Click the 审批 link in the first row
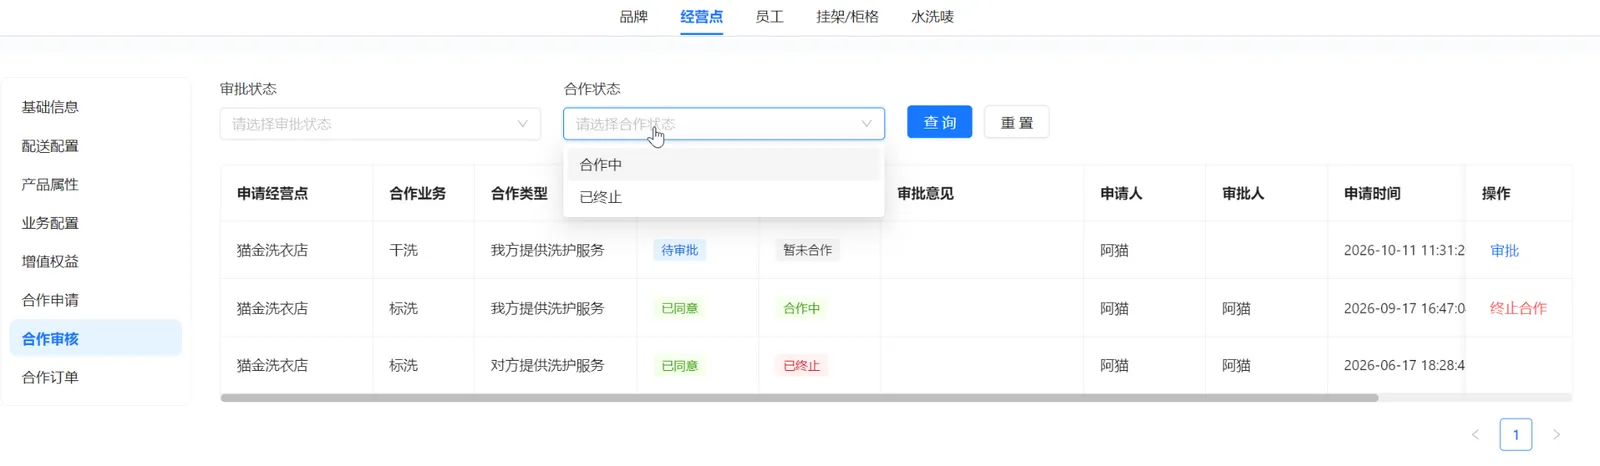Screen dimensions: 1600x466 (x=1504, y=251)
